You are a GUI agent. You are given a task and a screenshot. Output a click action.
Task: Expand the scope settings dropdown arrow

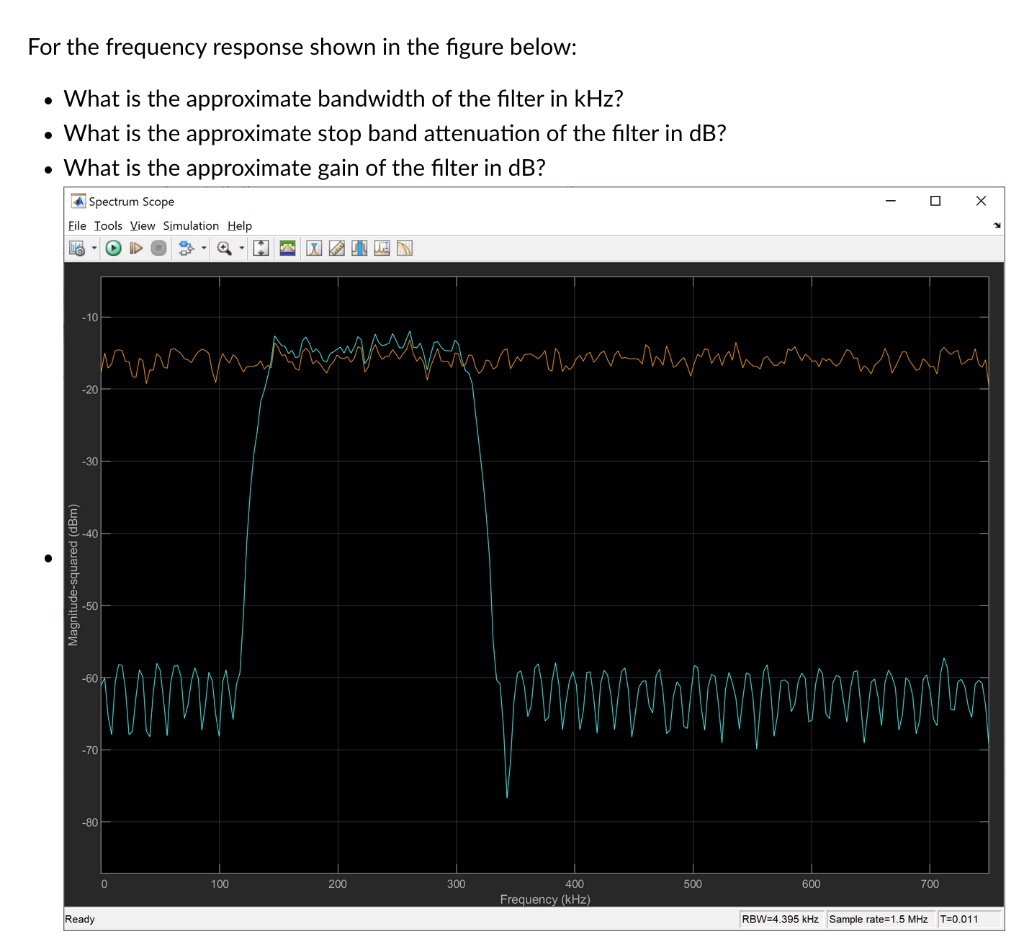[x=92, y=248]
